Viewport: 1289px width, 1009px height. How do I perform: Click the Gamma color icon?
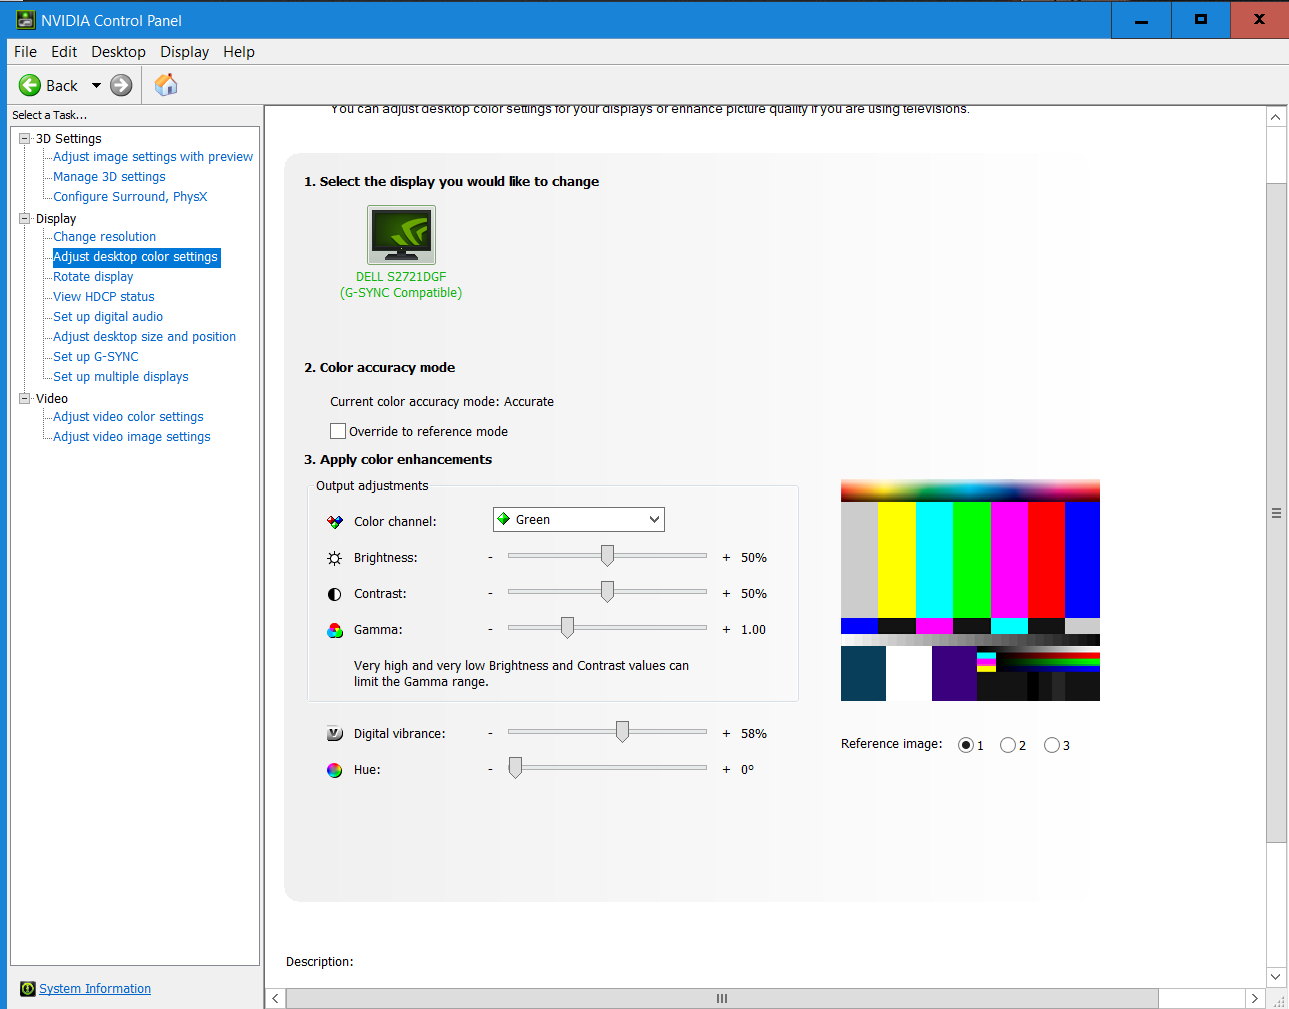335,630
